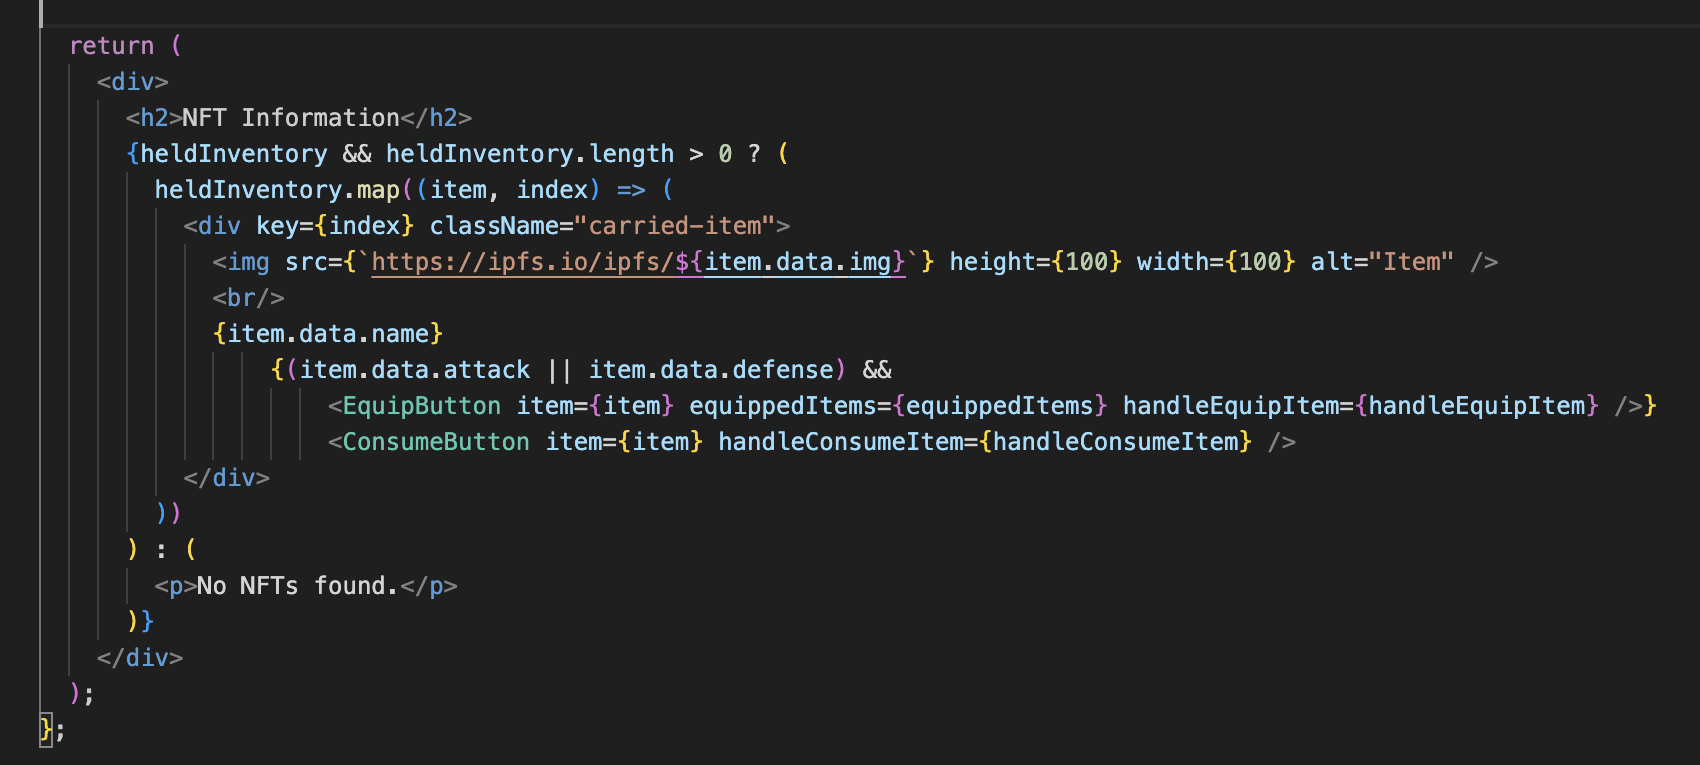Click the item.data.attack expression
Screen dimensions: 1700x765
414,370
